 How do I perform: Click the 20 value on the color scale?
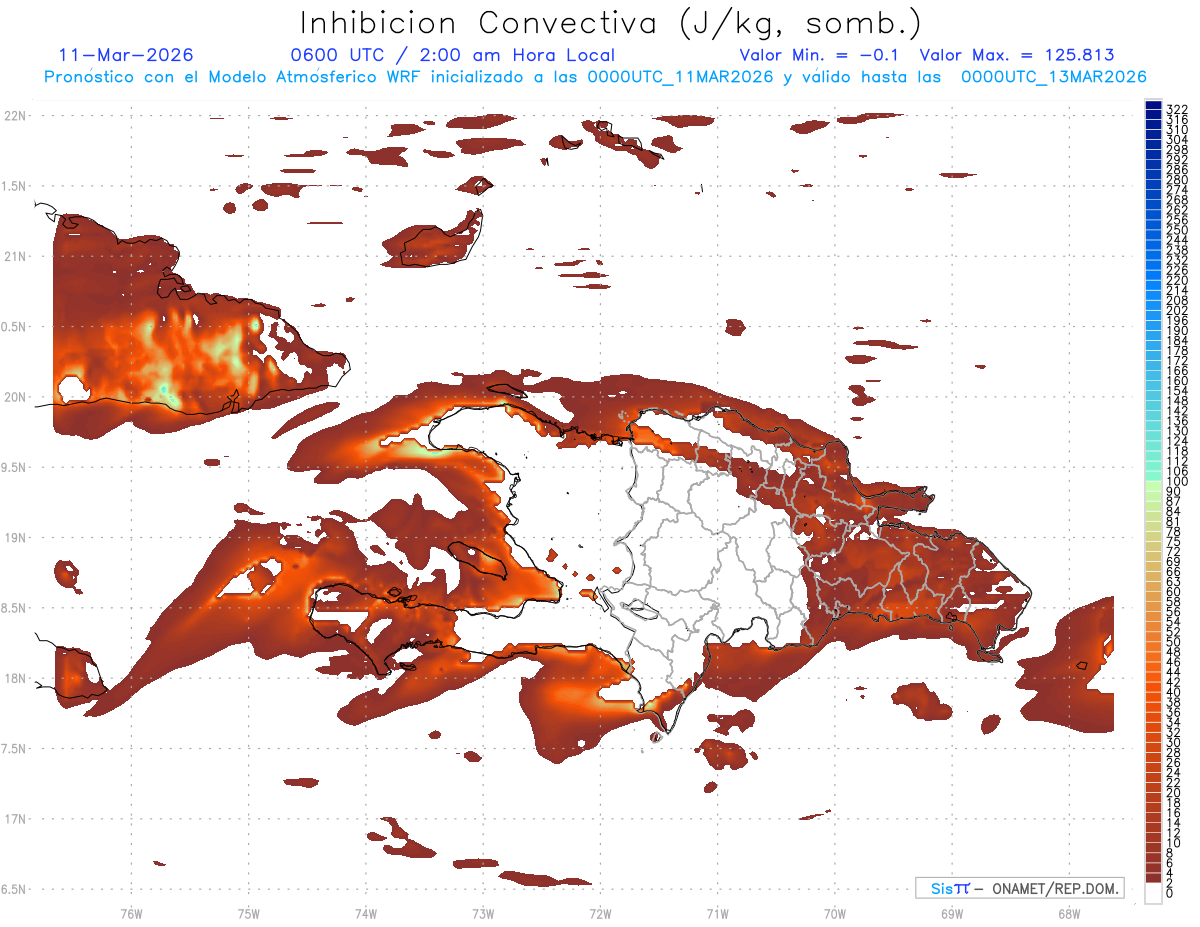pyautogui.click(x=1174, y=792)
